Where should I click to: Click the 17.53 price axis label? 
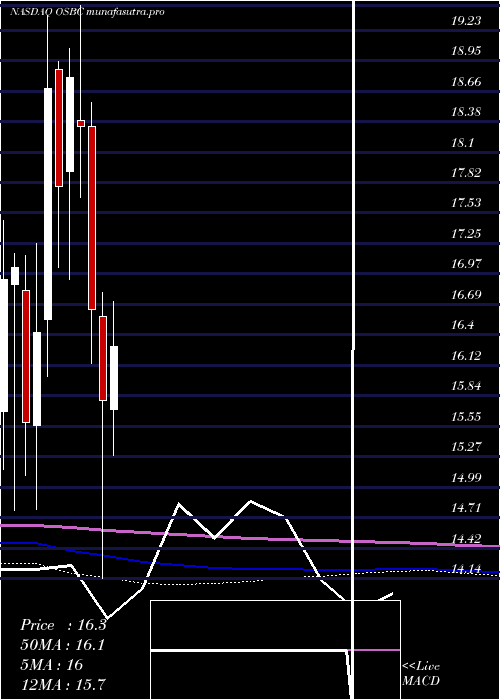(x=466, y=203)
